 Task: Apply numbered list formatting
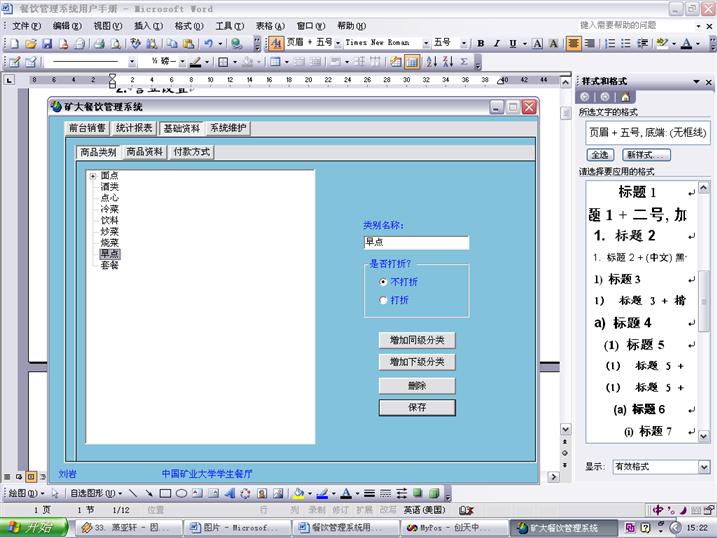pyautogui.click(x=610, y=43)
